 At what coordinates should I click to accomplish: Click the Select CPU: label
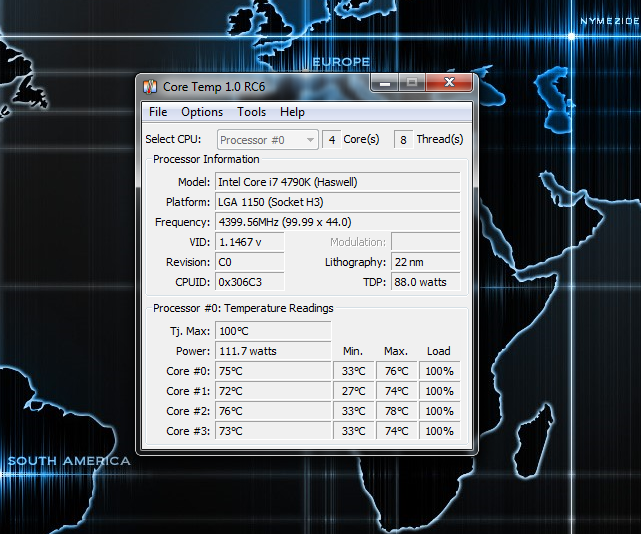pos(173,139)
